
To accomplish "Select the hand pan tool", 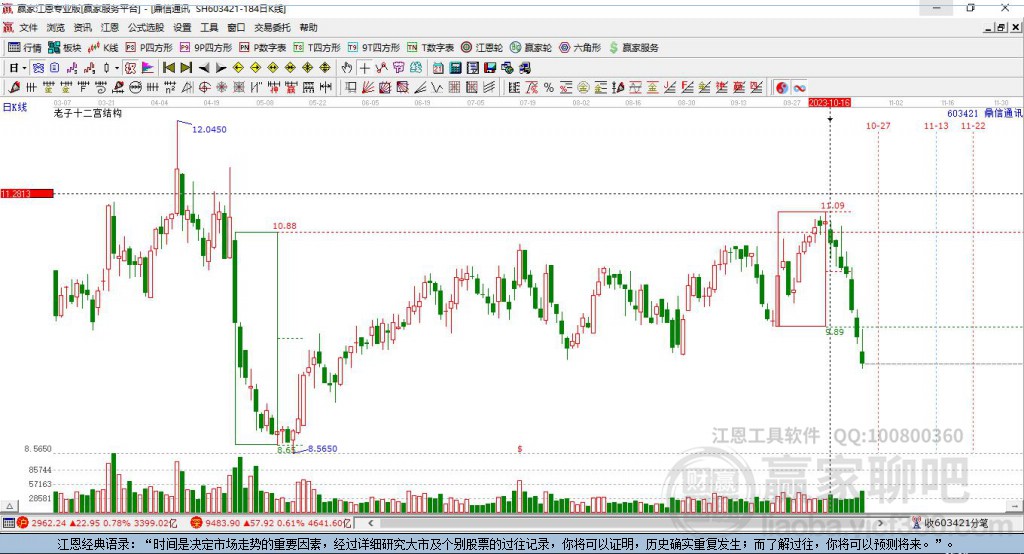I will pos(347,68).
